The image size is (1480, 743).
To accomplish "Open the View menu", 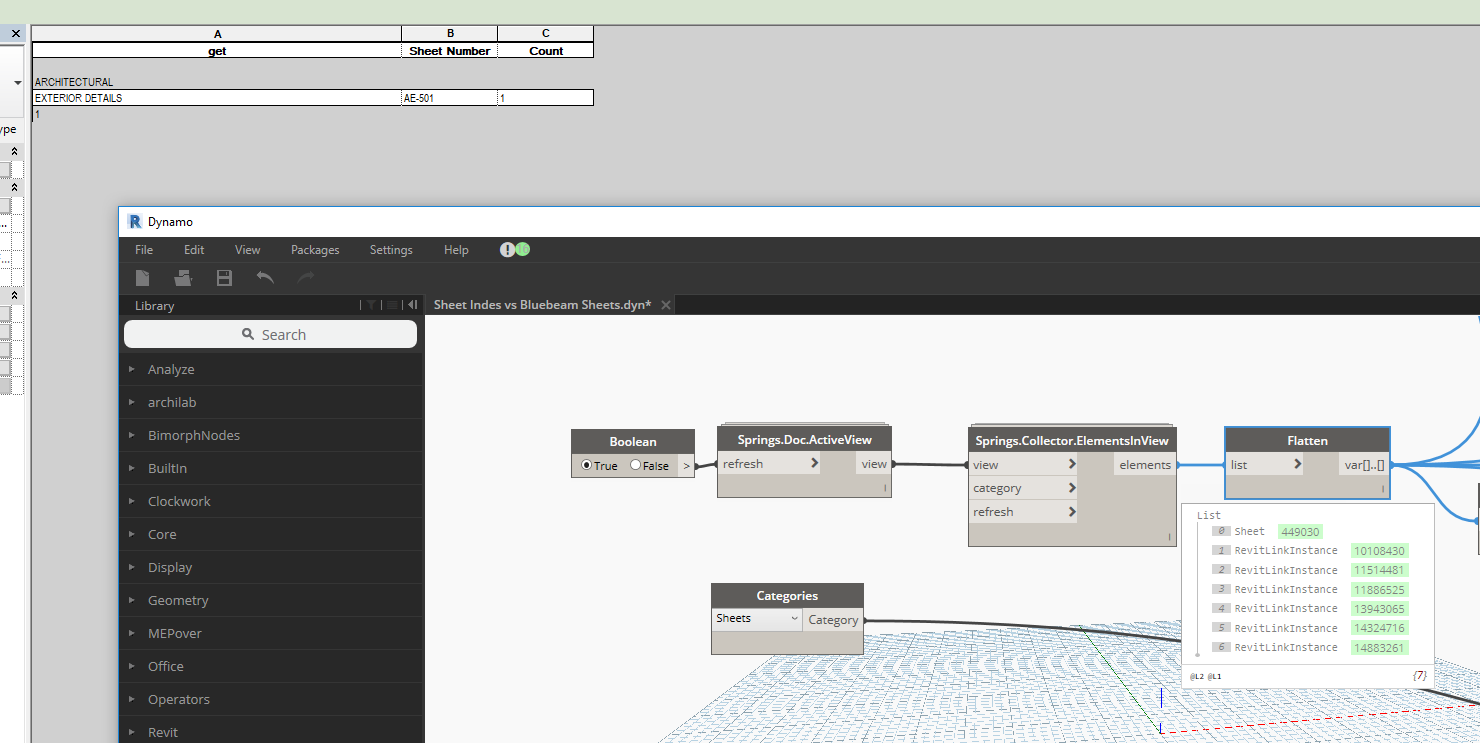I will pyautogui.click(x=247, y=250).
